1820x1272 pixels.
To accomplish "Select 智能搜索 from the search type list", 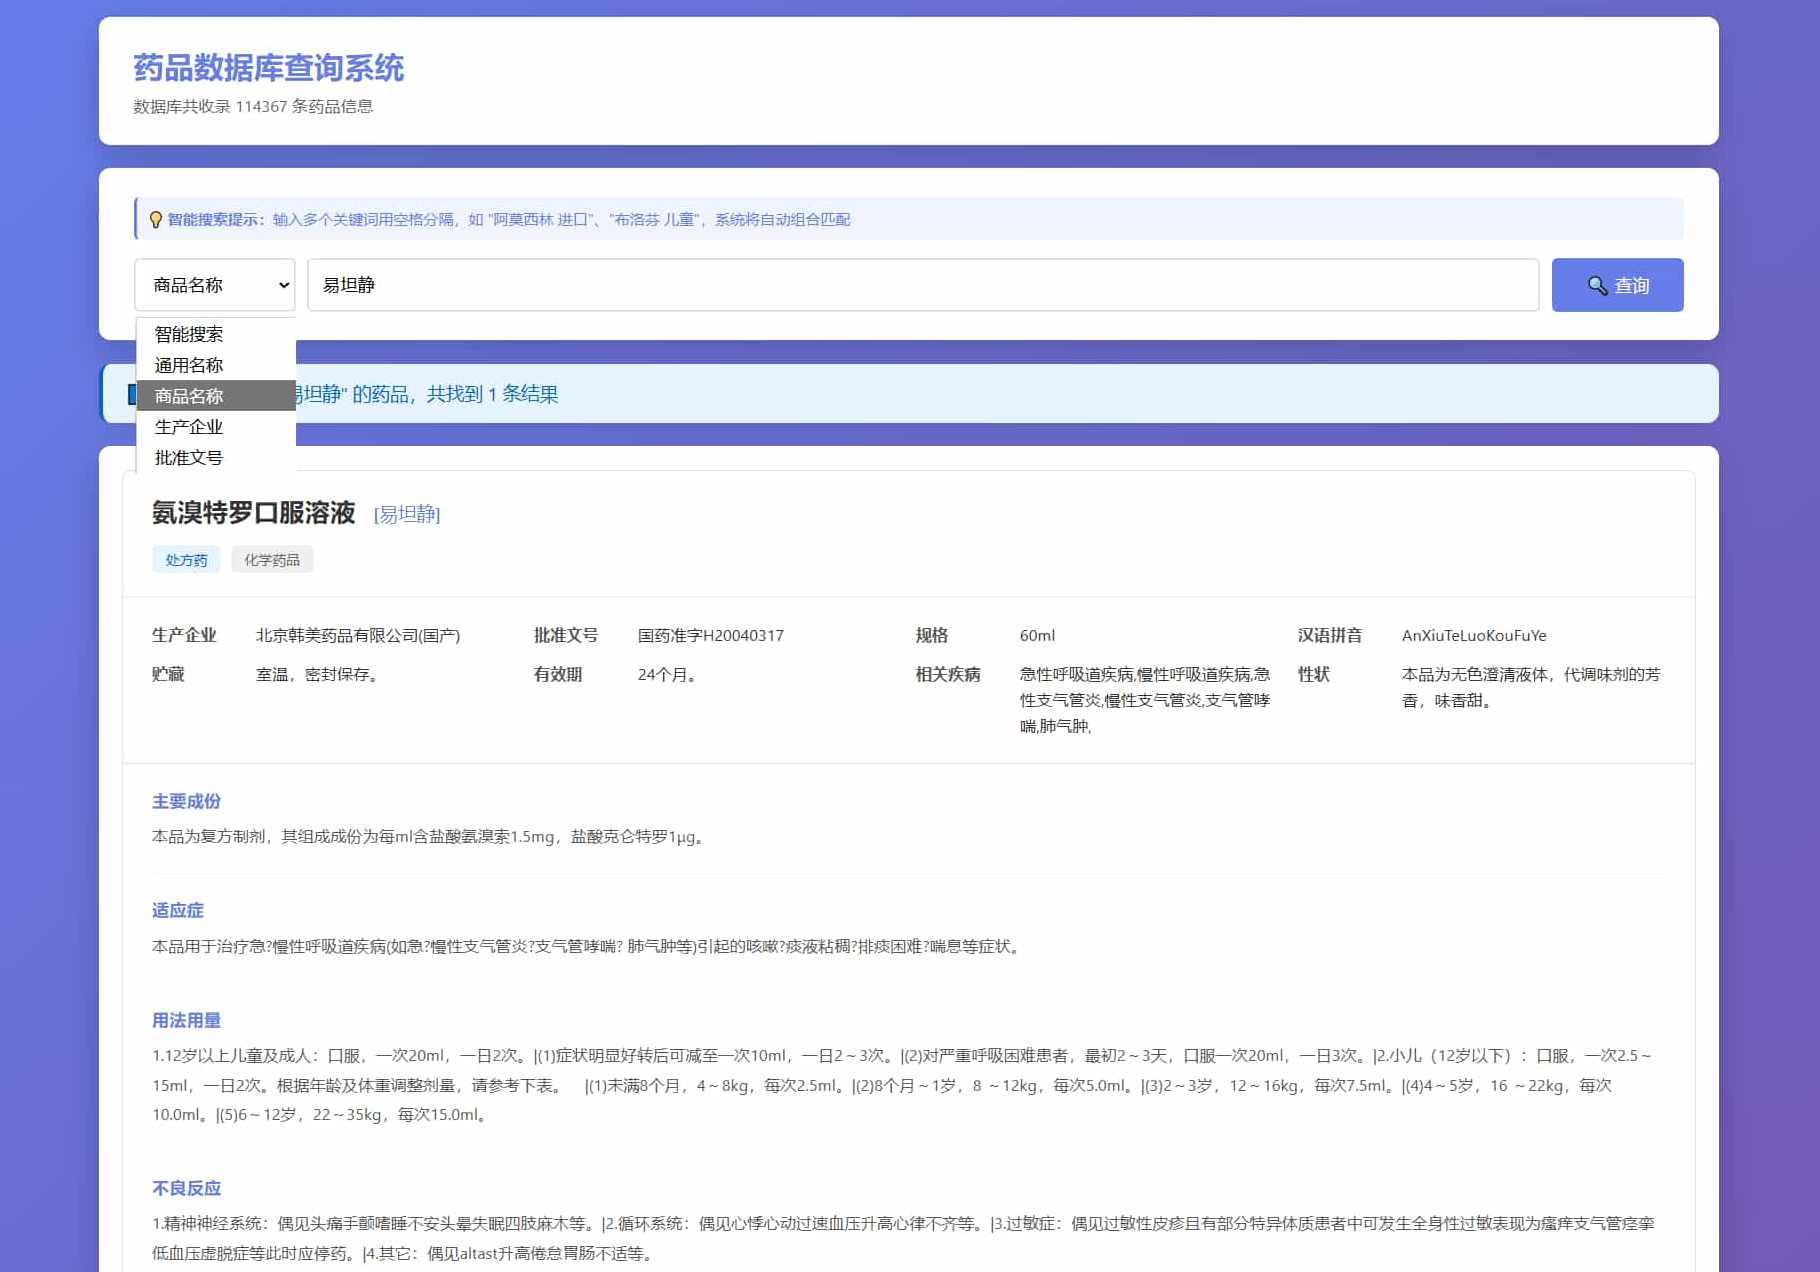I will click(x=189, y=334).
